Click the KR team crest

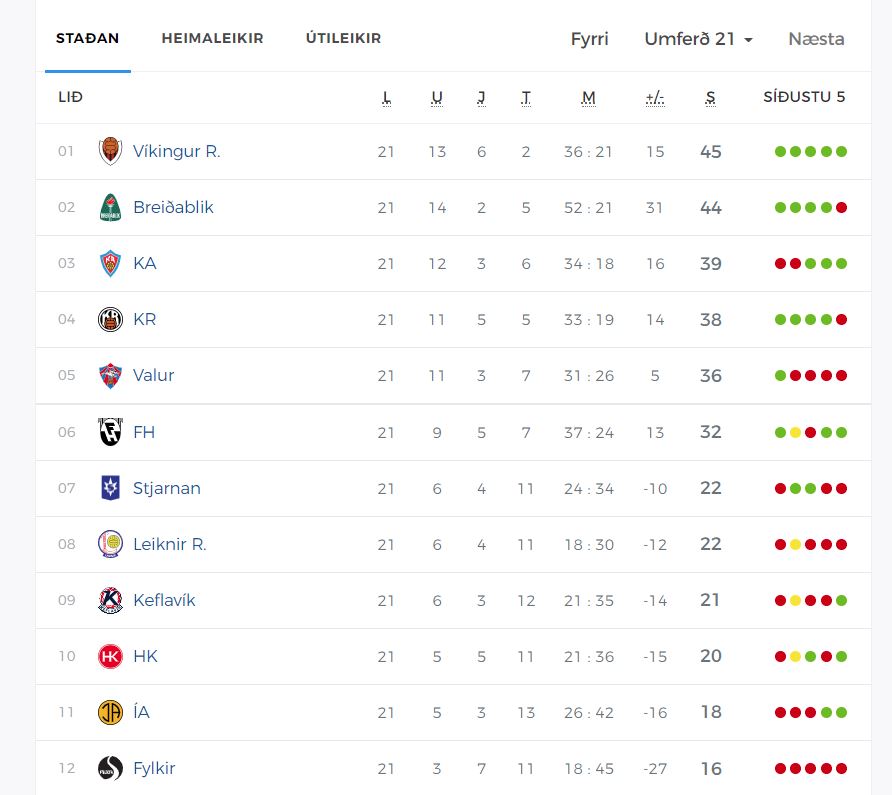click(110, 320)
